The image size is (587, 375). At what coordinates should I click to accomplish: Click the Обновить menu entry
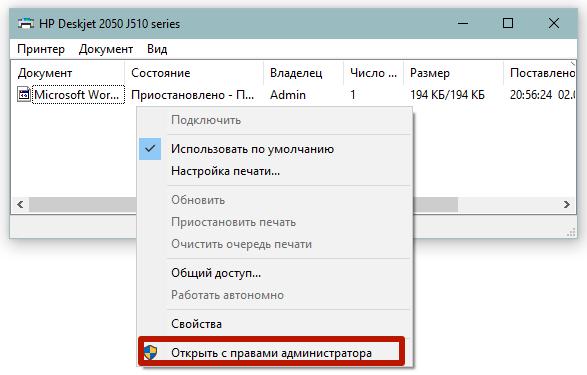tap(275, 200)
